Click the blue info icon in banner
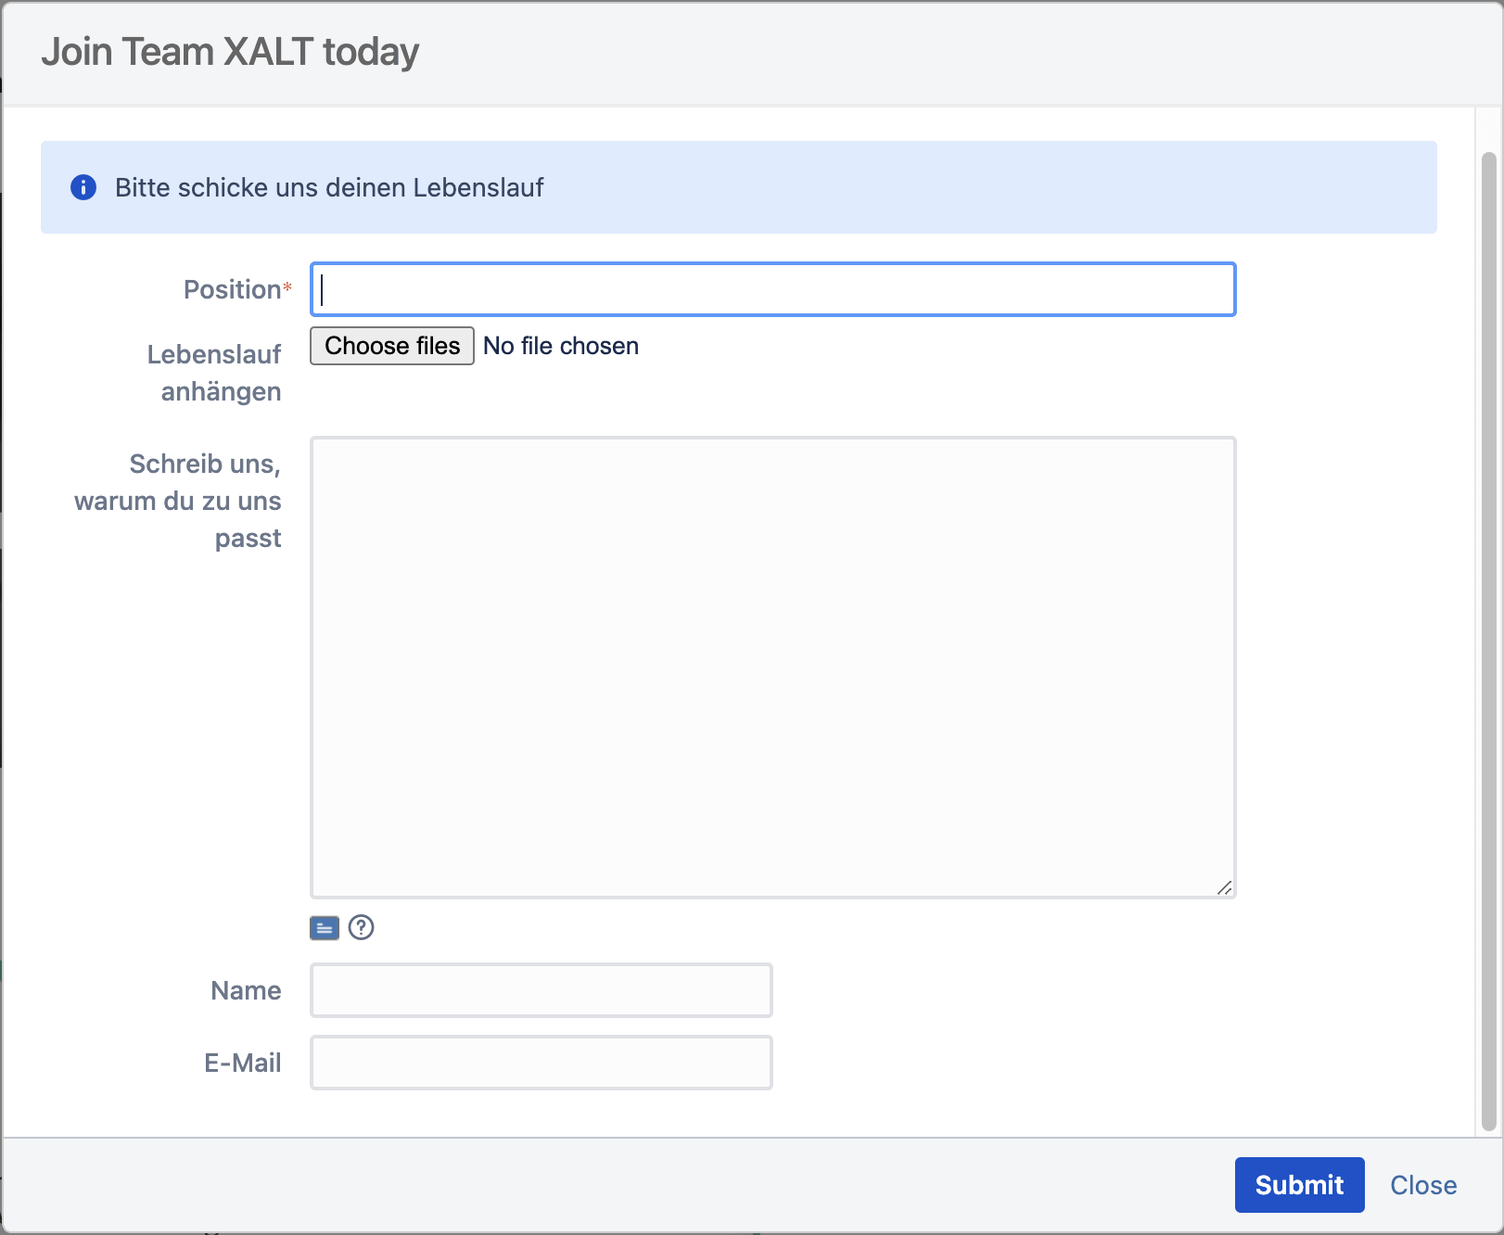The height and width of the screenshot is (1235, 1504). click(x=84, y=187)
